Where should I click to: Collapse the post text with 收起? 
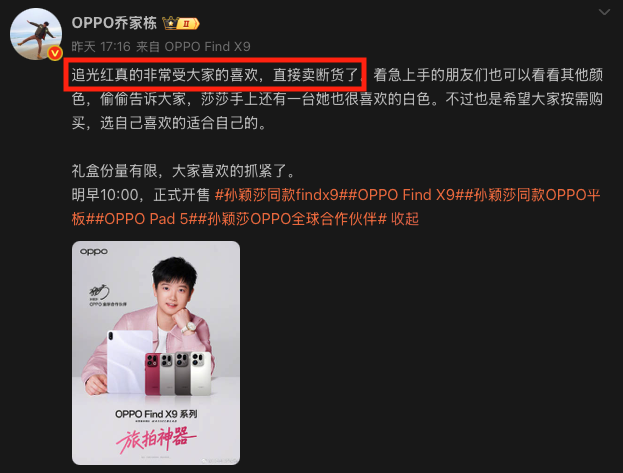[405, 219]
